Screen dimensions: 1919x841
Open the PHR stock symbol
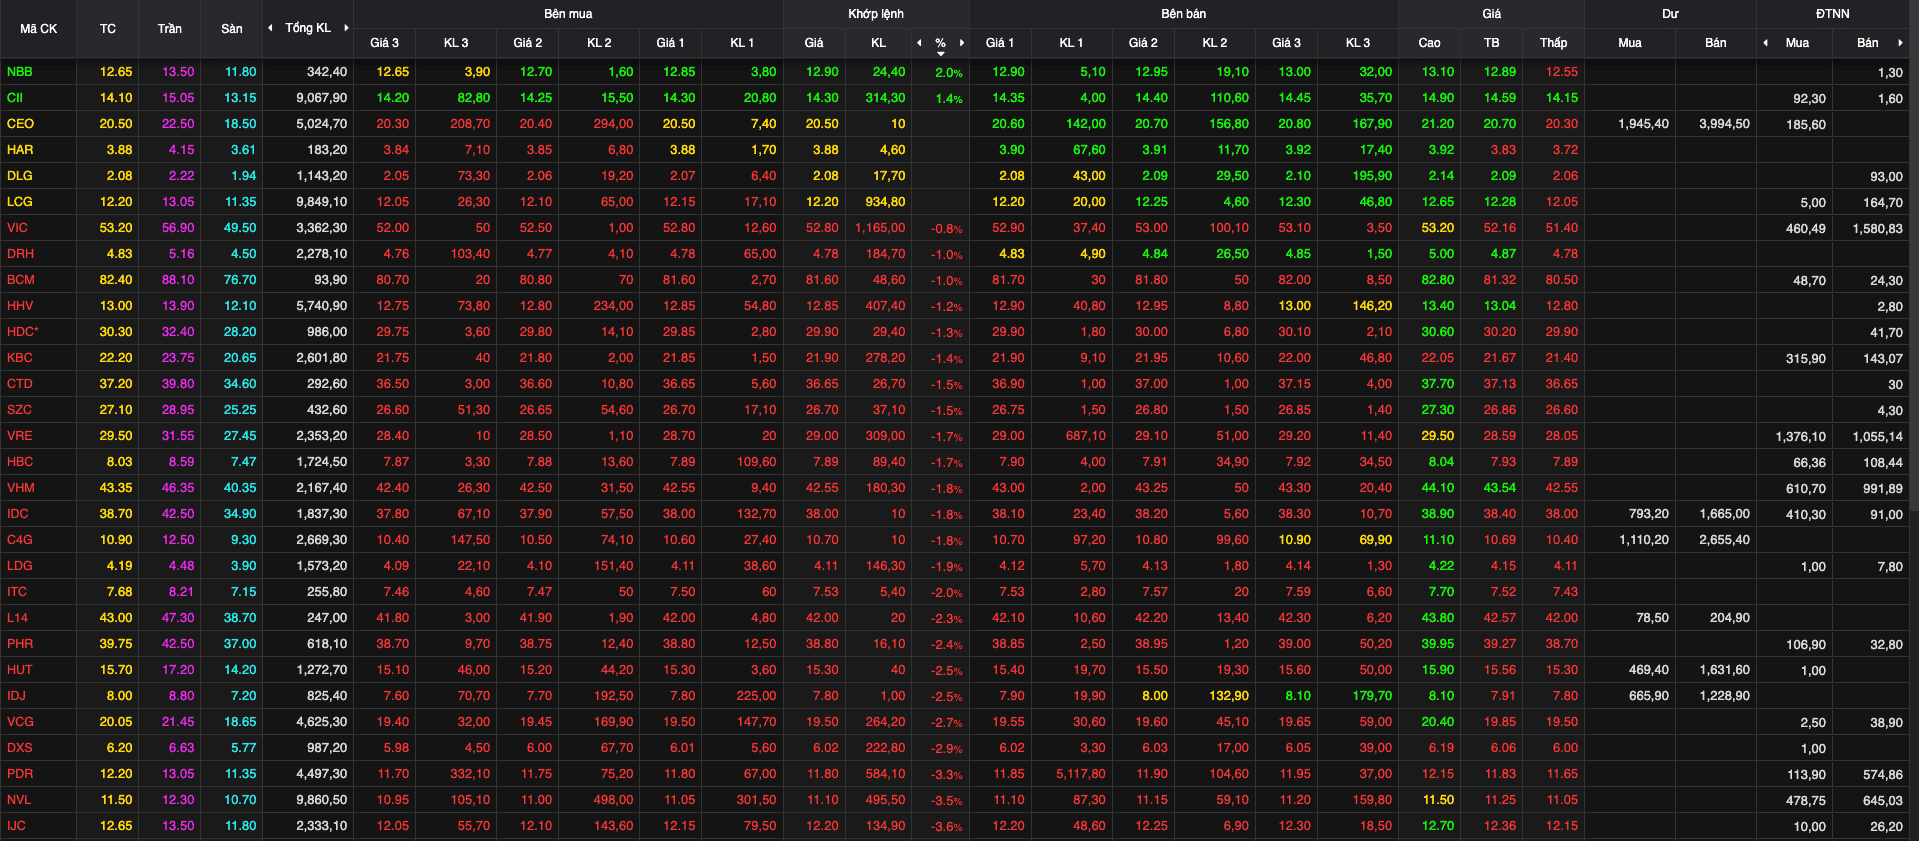(20, 644)
